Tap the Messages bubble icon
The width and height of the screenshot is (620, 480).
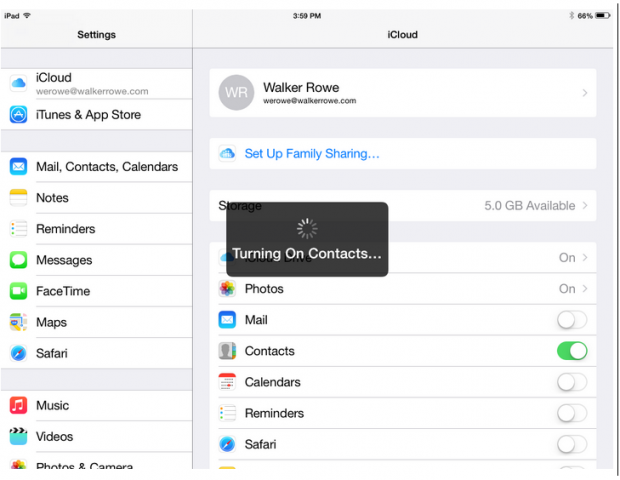[18, 260]
